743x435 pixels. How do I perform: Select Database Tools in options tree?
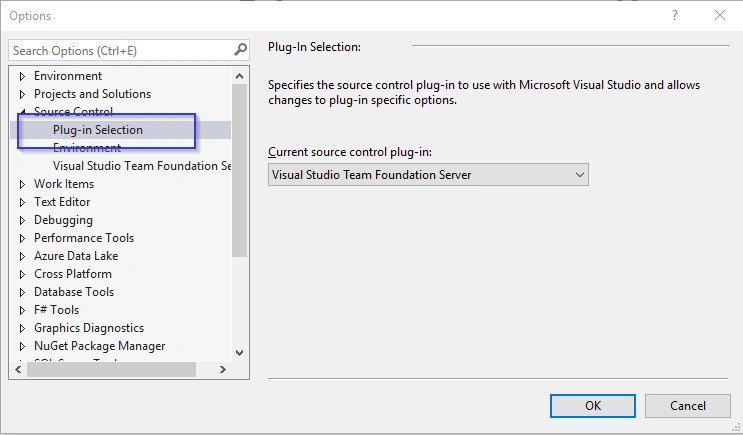tap(74, 292)
